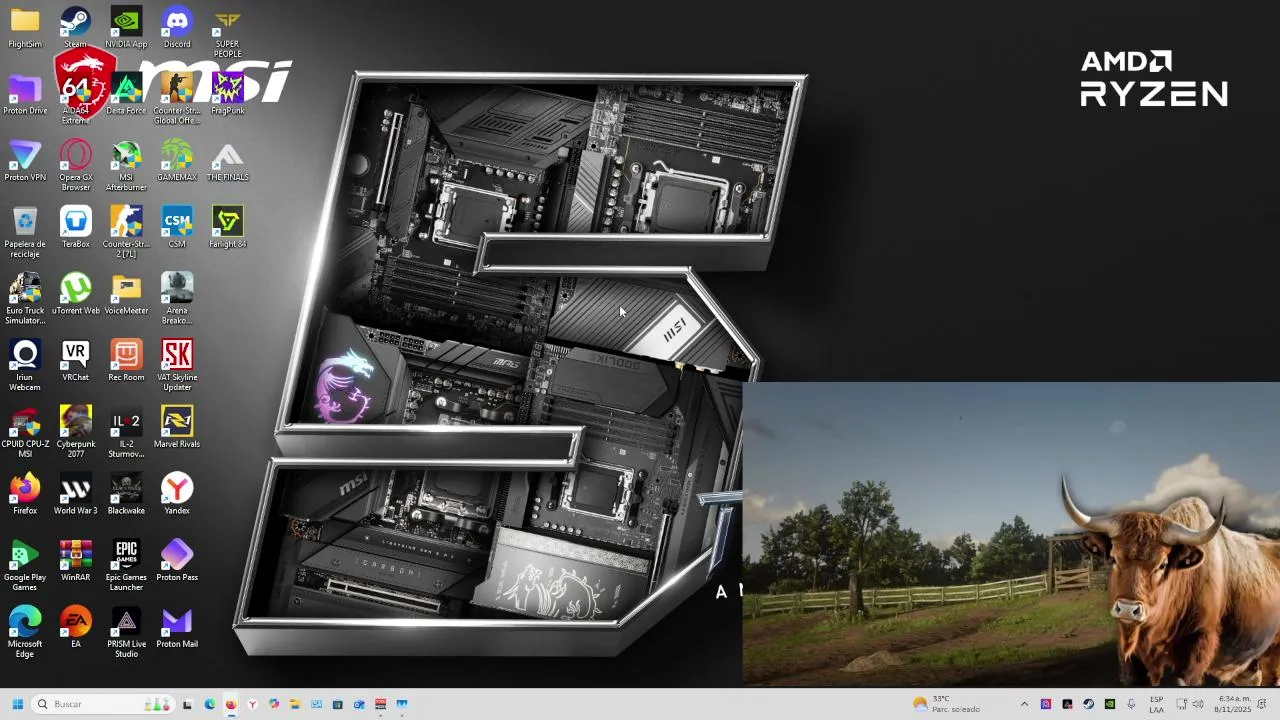1280x720 pixels.
Task: Open the GAMEMAX desktop shortcut
Action: (177, 162)
